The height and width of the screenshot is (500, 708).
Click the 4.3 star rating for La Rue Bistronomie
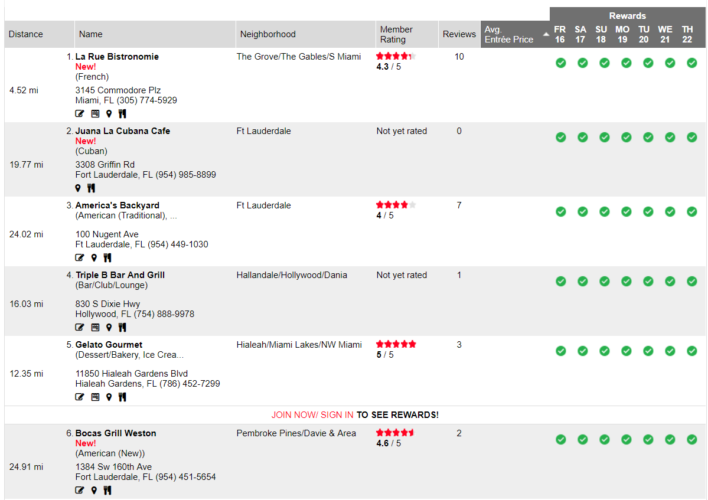coord(396,56)
